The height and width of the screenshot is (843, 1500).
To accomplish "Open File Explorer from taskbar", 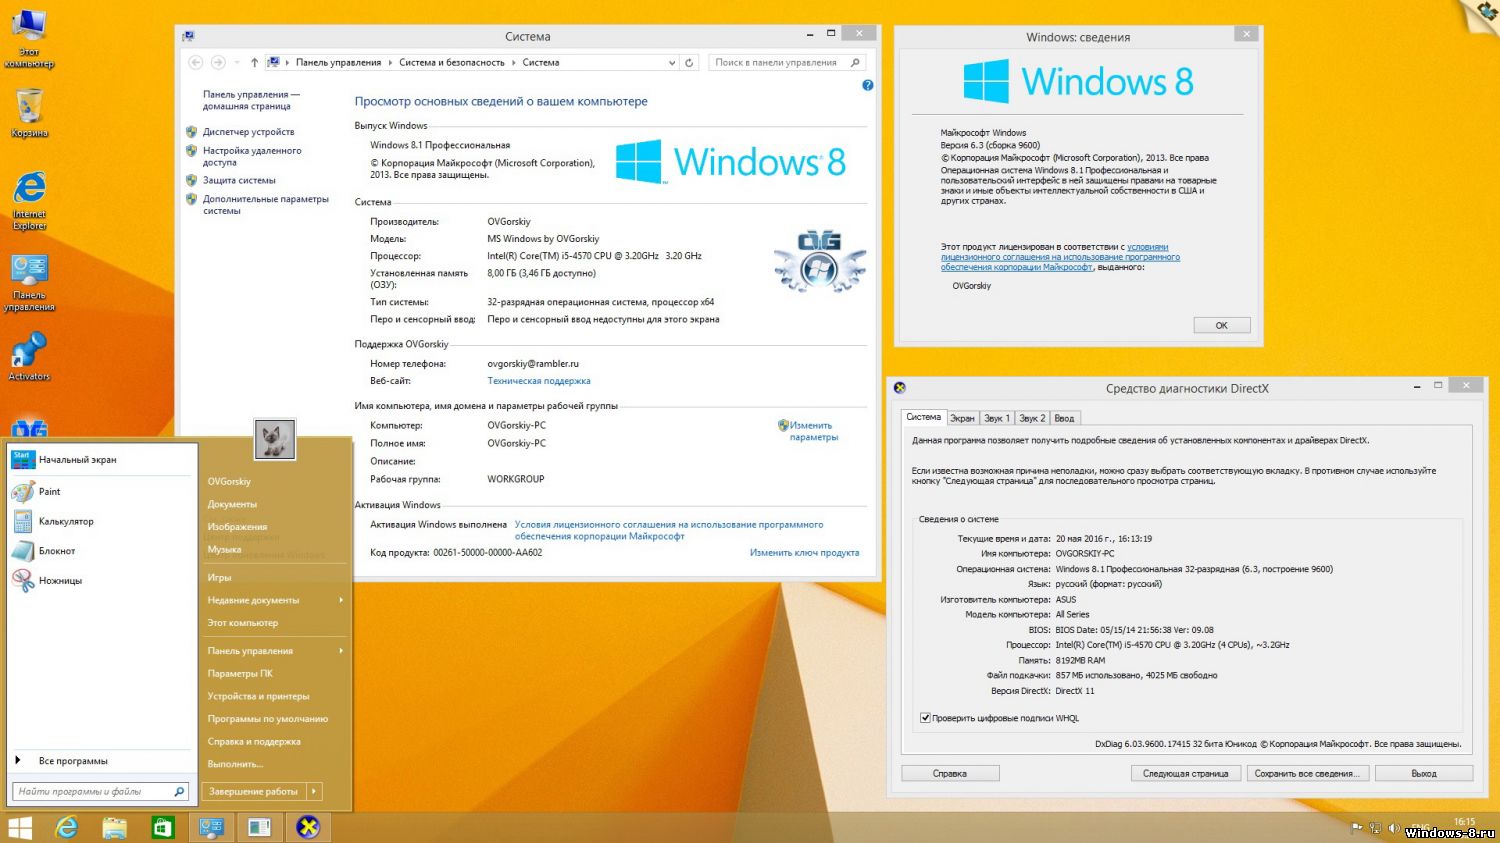I will click(x=115, y=827).
